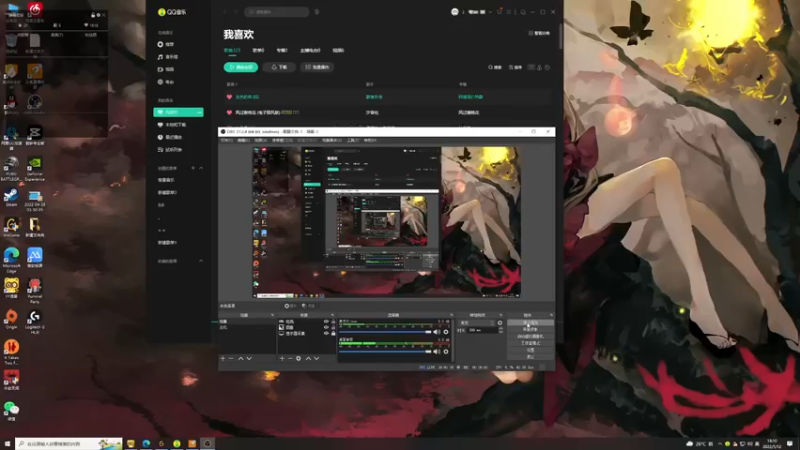The width and height of the screenshot is (800, 450).
Task: Toggle visibility eye of display capture source
Action: (x=326, y=333)
